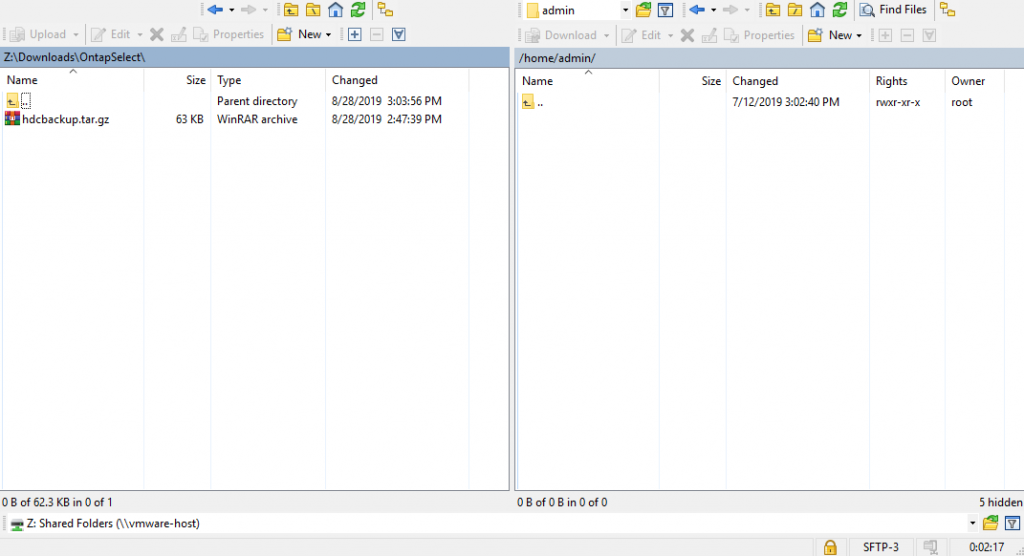Image resolution: width=1024 pixels, height=556 pixels.
Task: Click the Download button
Action: pyautogui.click(x=560, y=35)
